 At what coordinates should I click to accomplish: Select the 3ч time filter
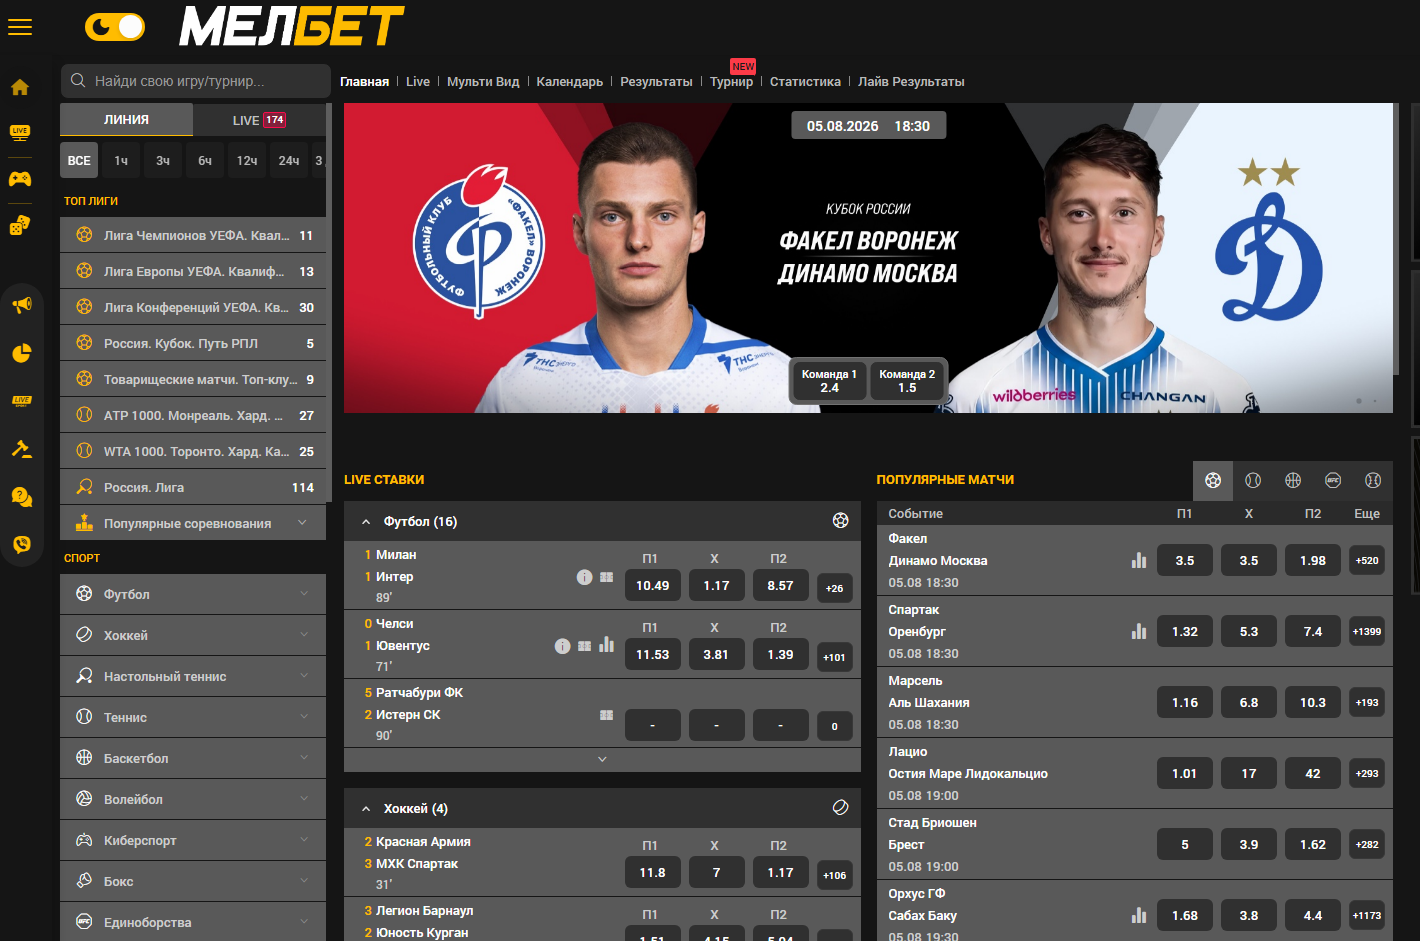tap(163, 160)
